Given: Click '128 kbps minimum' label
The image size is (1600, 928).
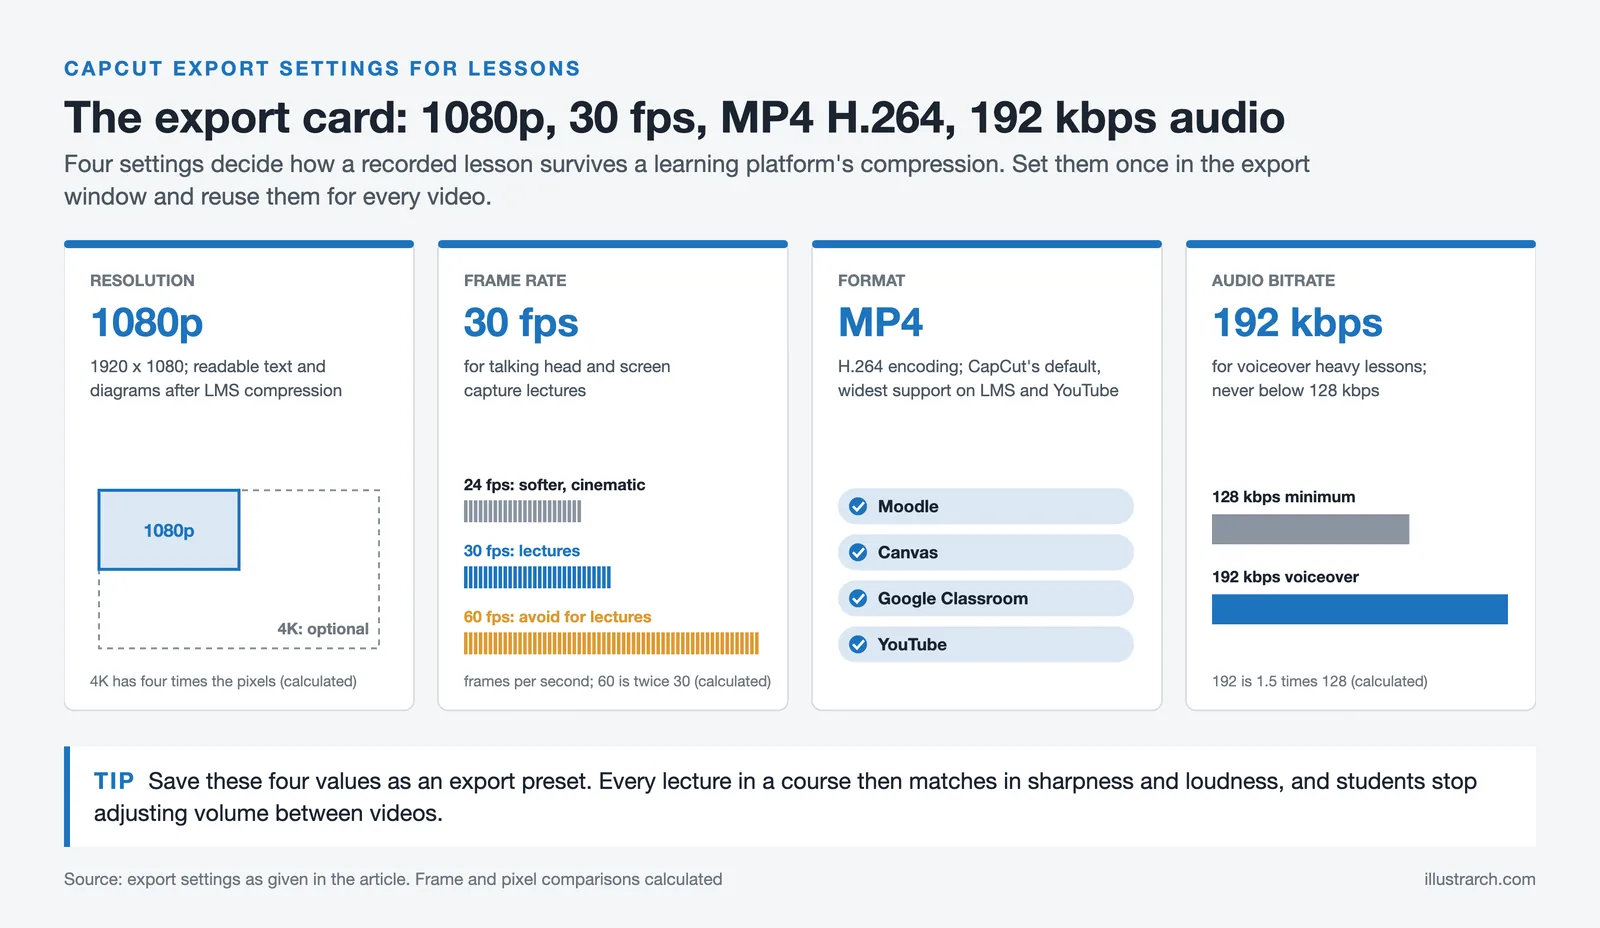Looking at the screenshot, I should [1284, 497].
